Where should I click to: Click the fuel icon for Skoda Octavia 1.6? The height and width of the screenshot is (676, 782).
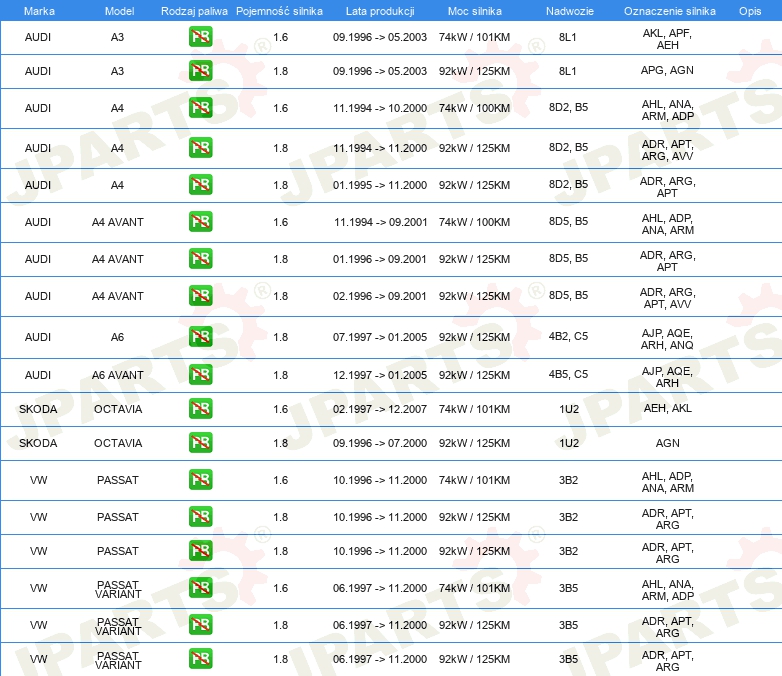(200, 409)
